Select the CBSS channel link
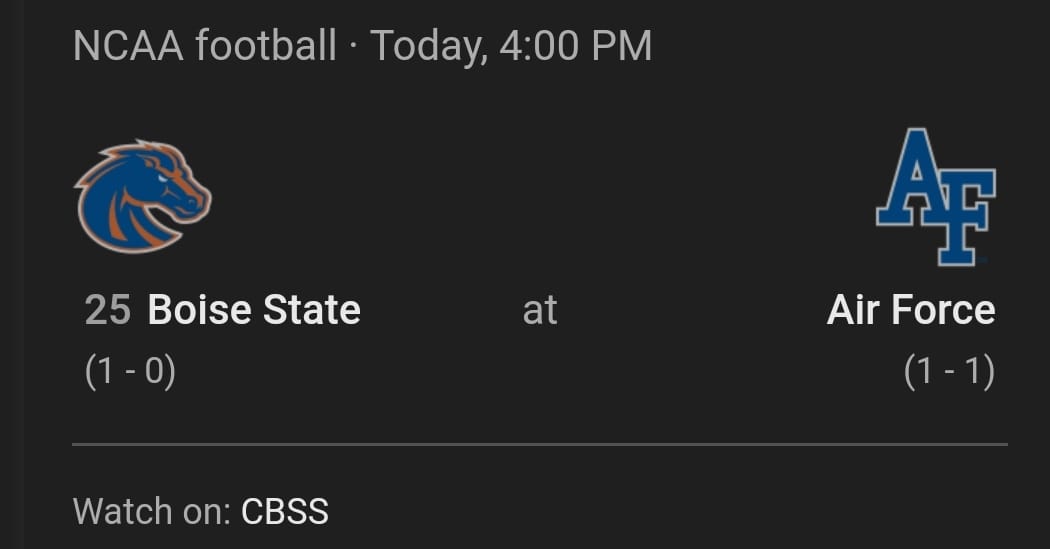 click(x=284, y=512)
